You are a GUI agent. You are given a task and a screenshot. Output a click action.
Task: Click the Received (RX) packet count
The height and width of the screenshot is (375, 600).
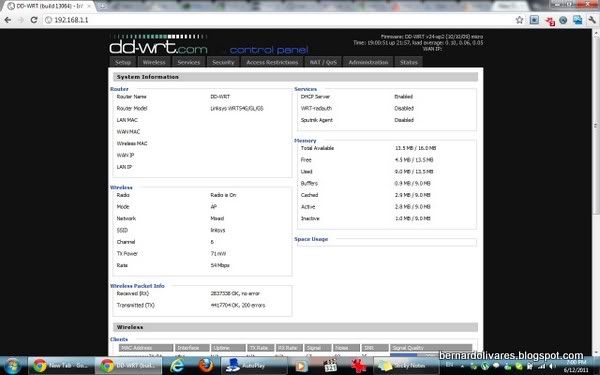[x=235, y=293]
